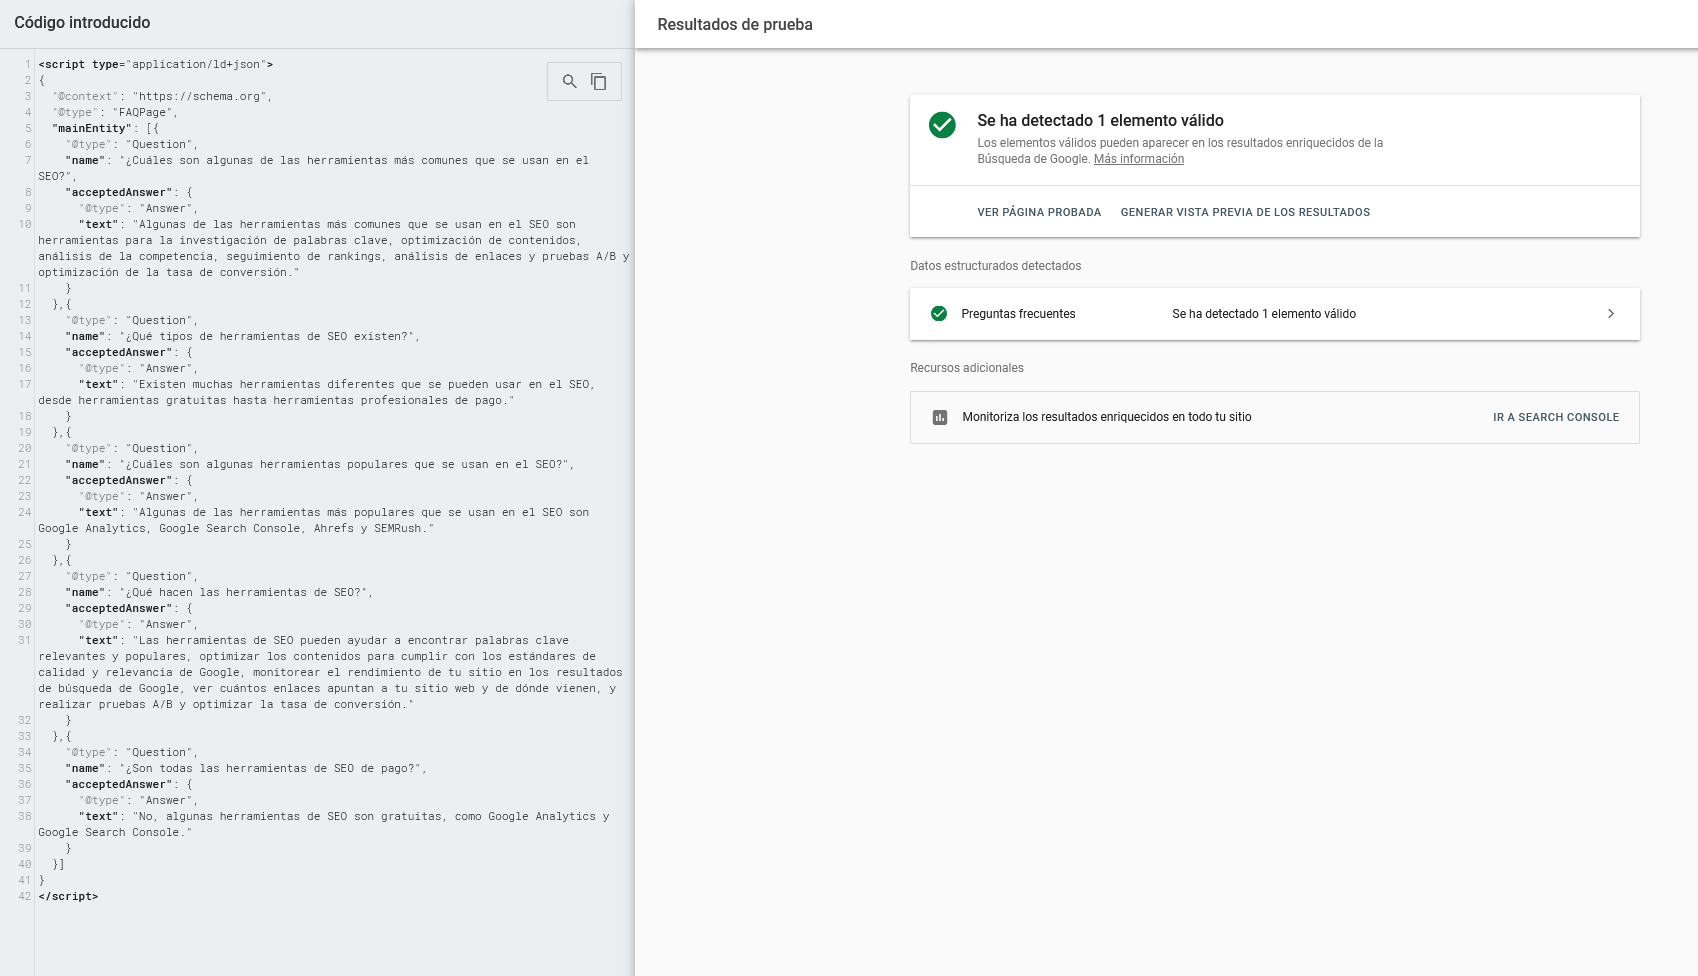The width and height of the screenshot is (1698, 976).
Task: Click answer text starting 'No, algunas herramientas de SEO'
Action: tap(324, 824)
